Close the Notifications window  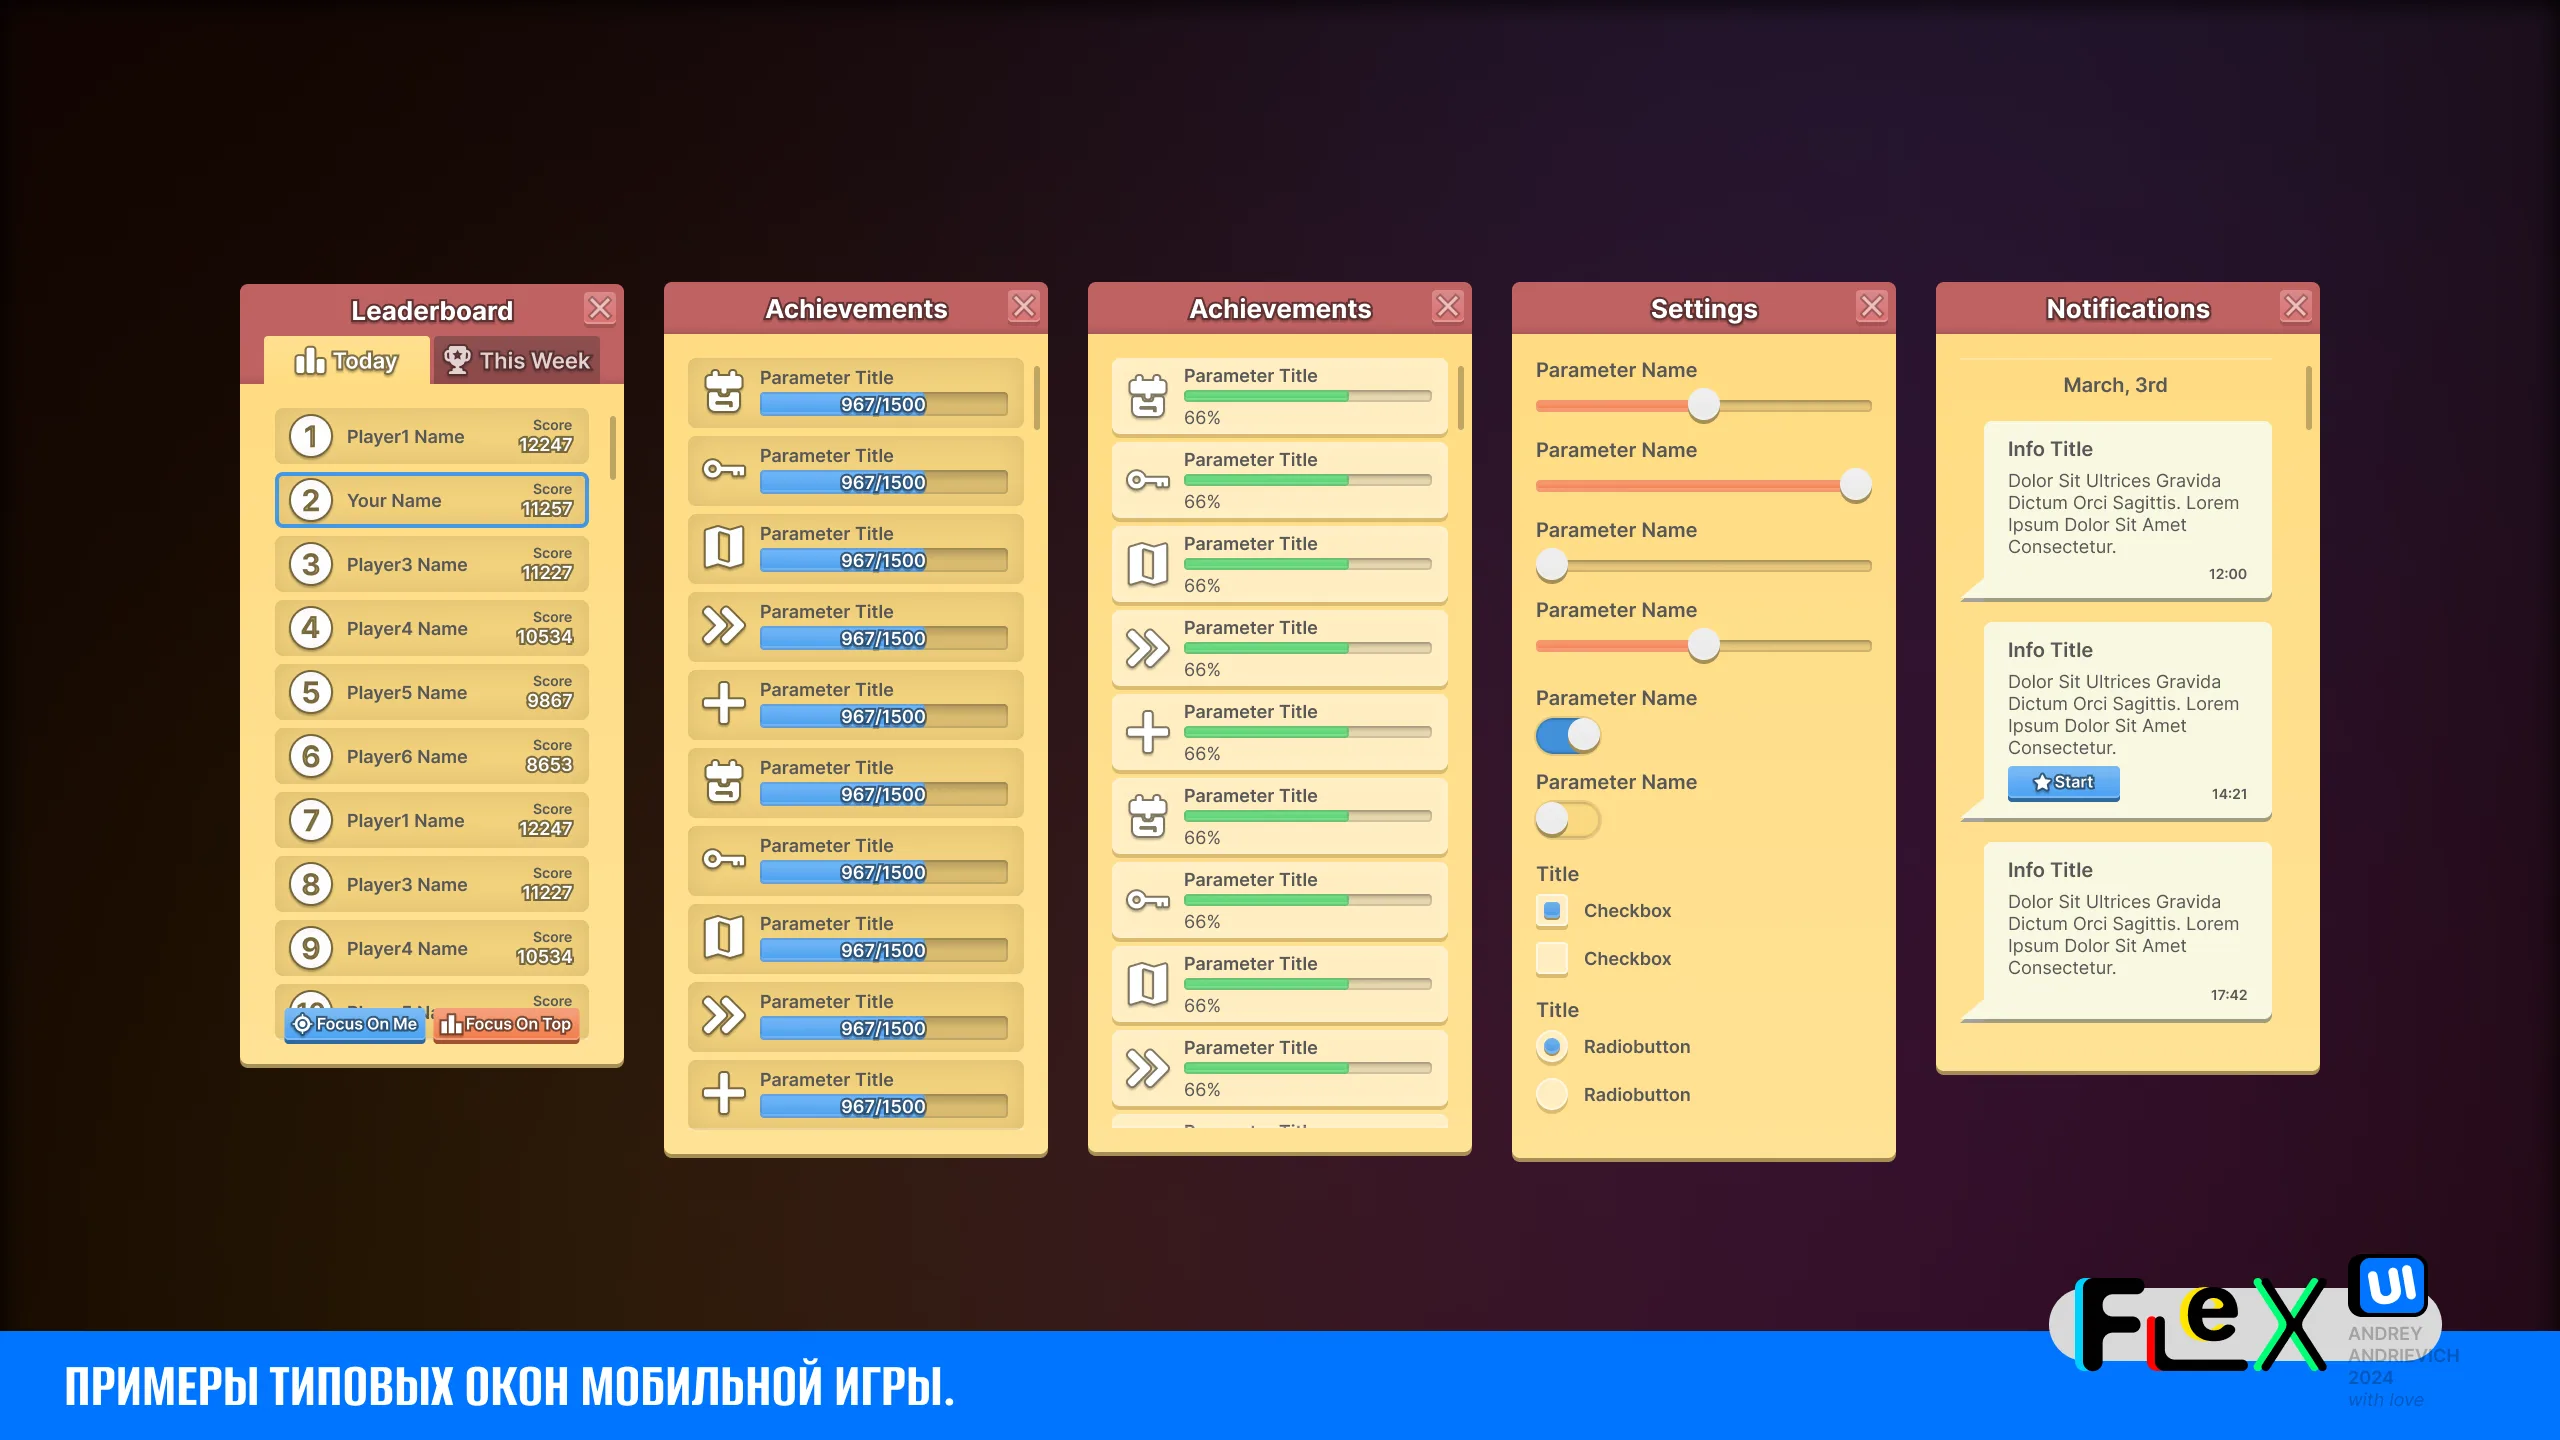pyautogui.click(x=2295, y=306)
